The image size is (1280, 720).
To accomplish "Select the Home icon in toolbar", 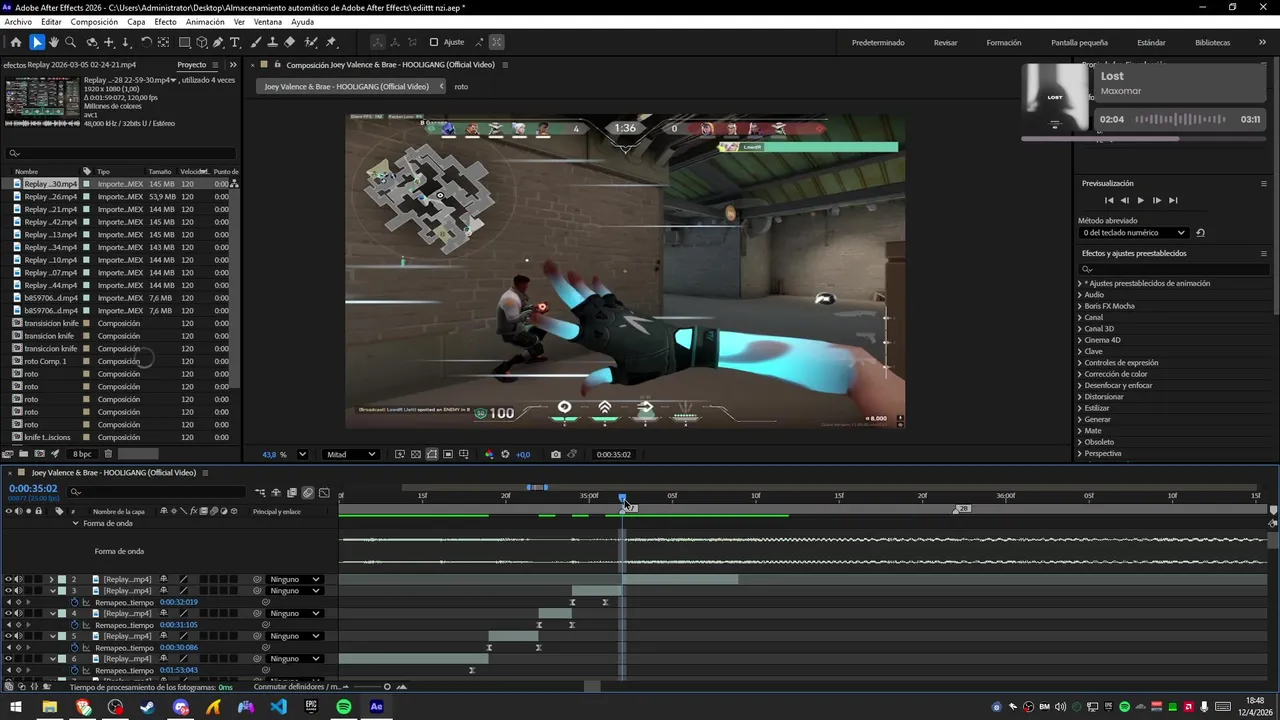I will 16,42.
